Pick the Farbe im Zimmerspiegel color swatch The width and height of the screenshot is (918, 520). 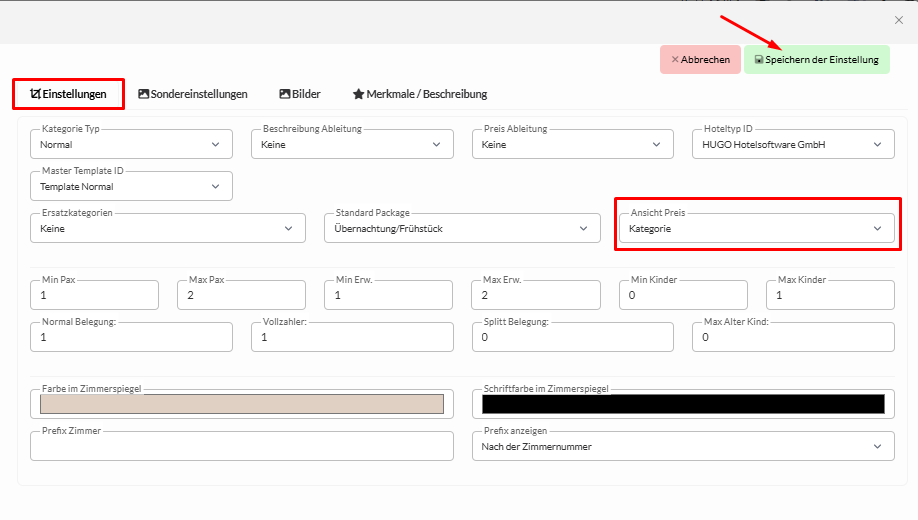pos(241,404)
